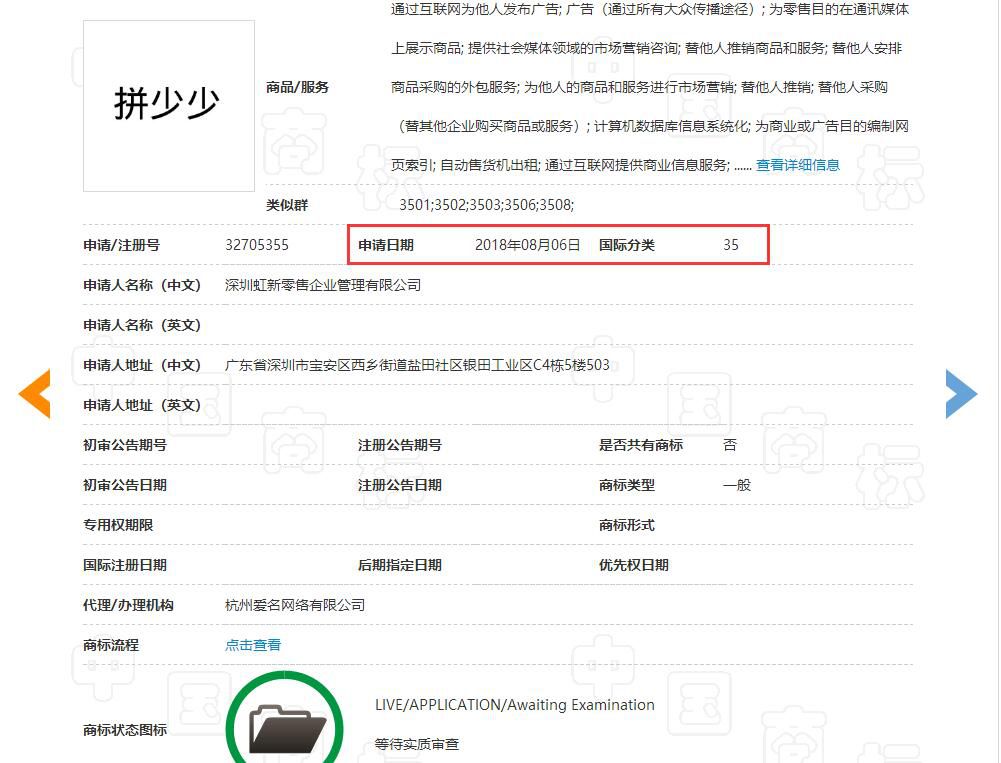Click the agency name 杭州爱名网络有限公司
Viewport: 1001px width, 763px height.
pos(295,605)
